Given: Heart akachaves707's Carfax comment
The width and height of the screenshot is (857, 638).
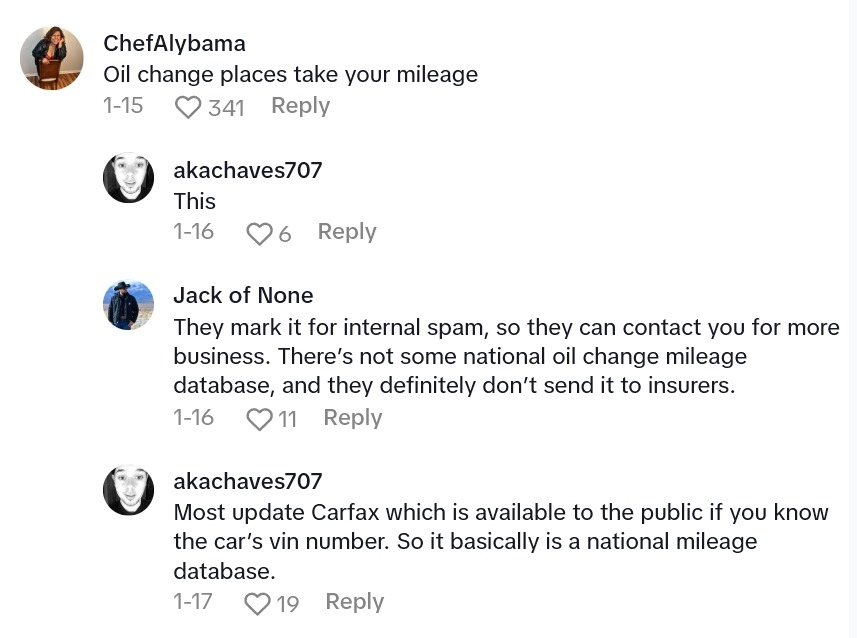Looking at the screenshot, I should point(258,604).
